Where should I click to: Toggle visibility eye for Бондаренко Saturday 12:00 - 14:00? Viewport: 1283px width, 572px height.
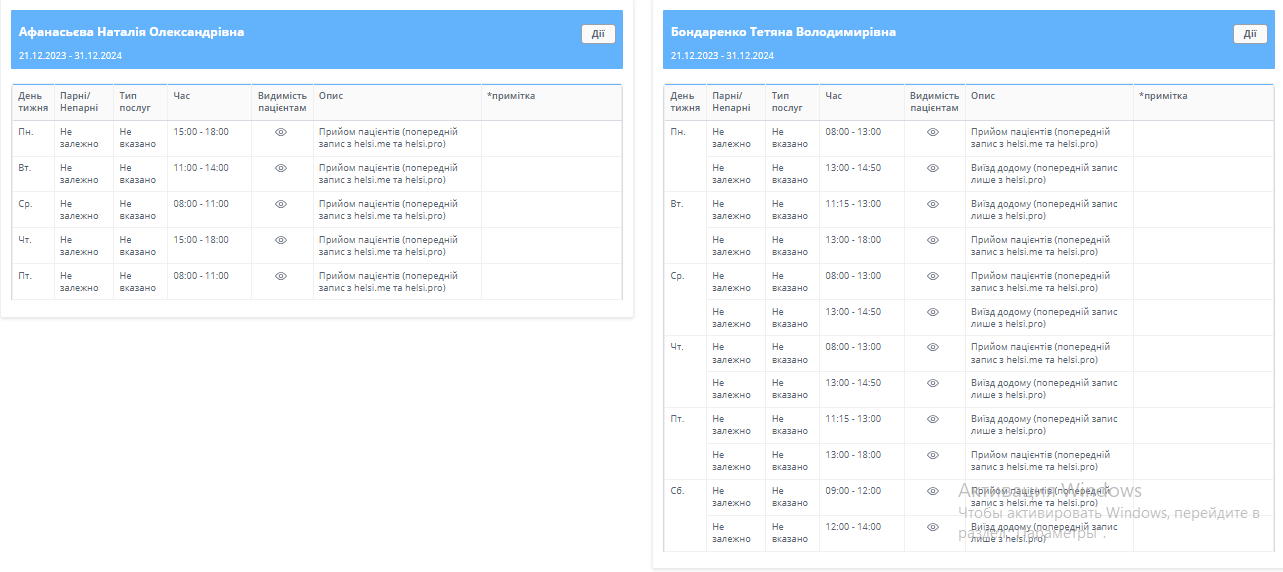[x=933, y=527]
